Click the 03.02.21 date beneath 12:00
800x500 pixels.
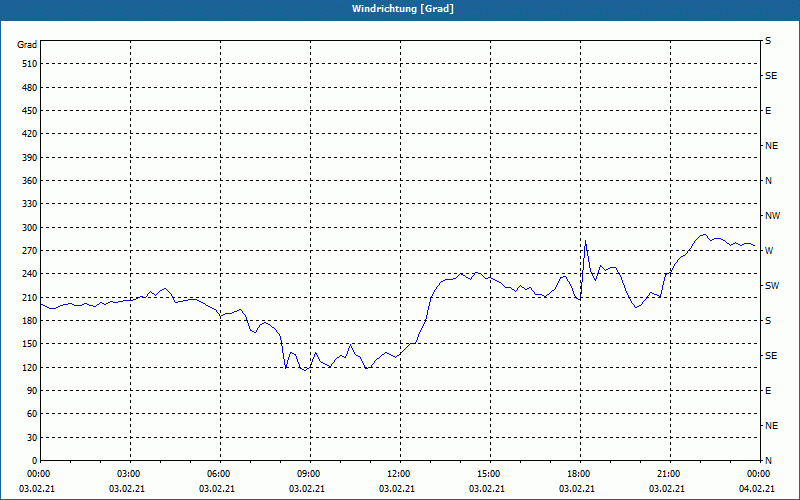pos(396,489)
